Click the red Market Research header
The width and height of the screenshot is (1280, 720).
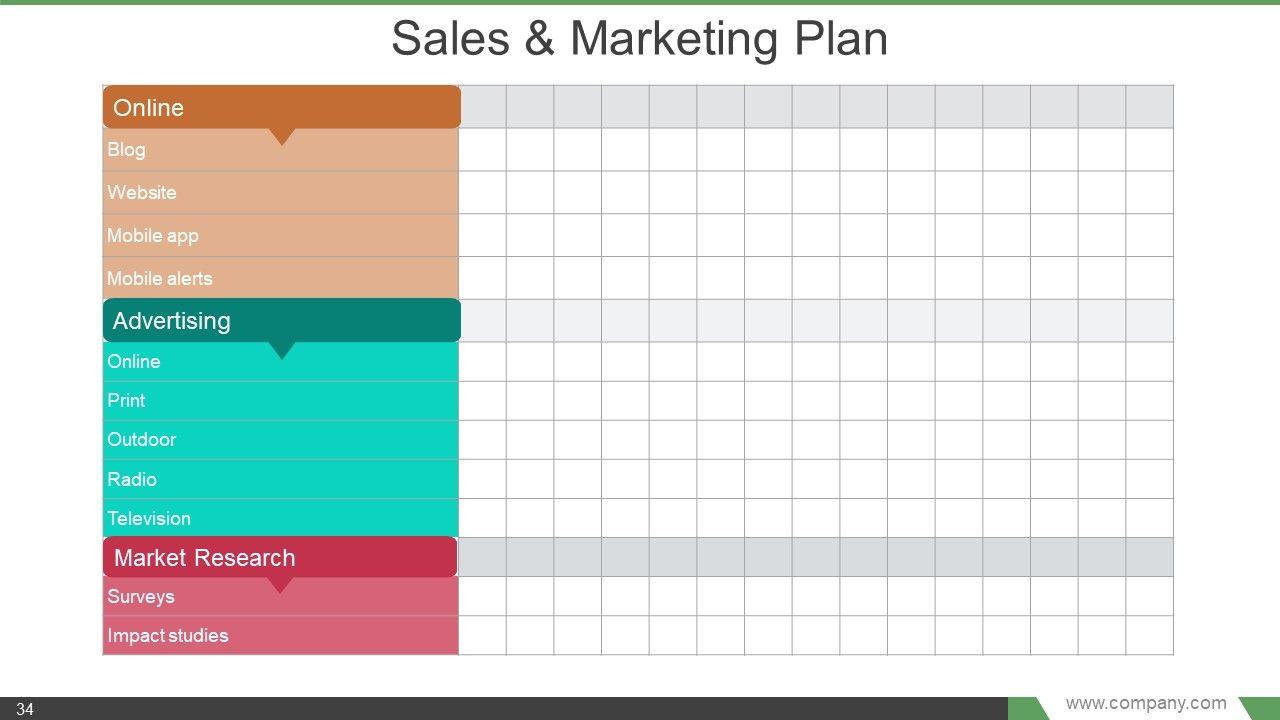[x=279, y=557]
